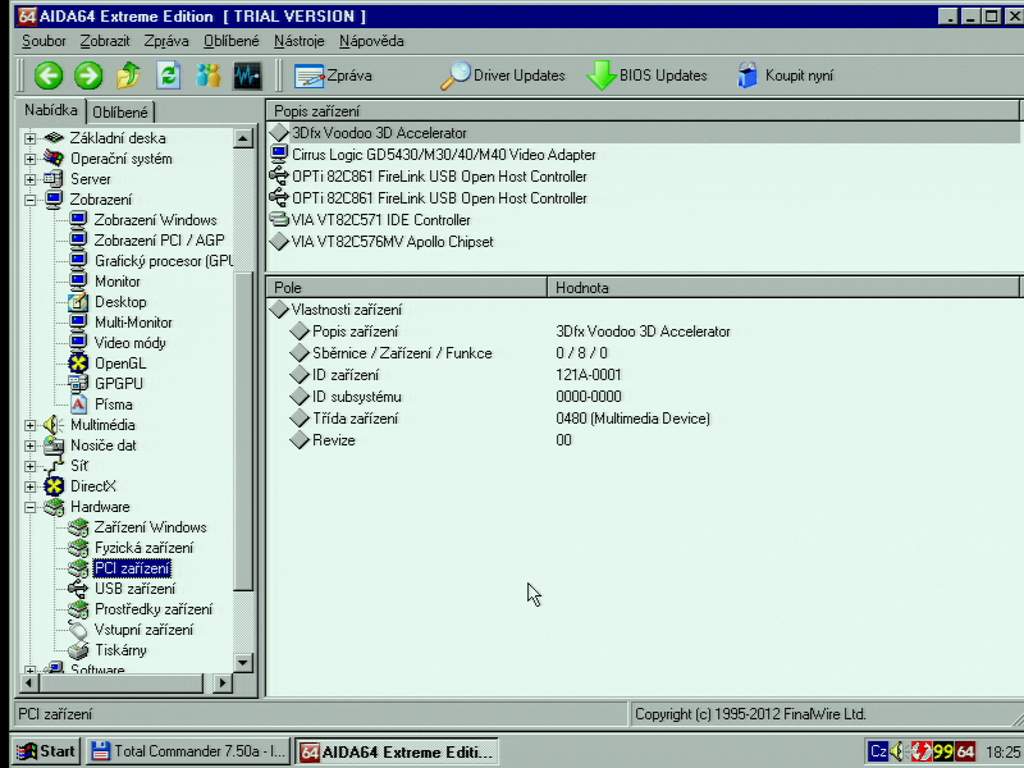Collapse the Zobrazení tree node

pos(30,200)
